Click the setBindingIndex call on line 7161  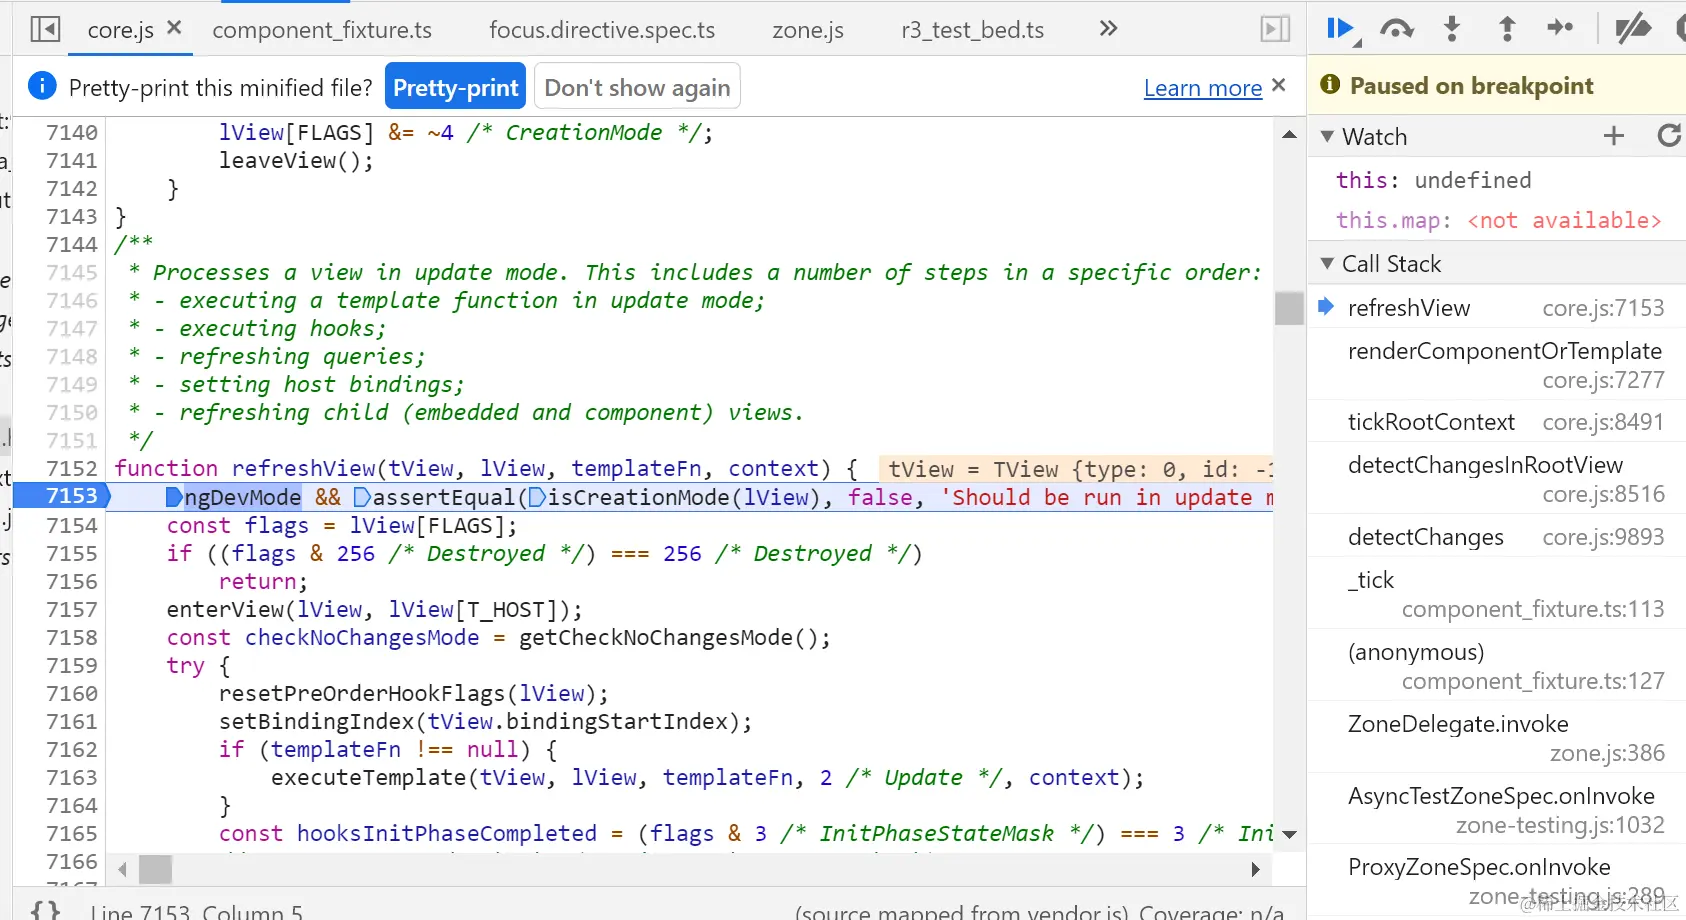(x=316, y=721)
